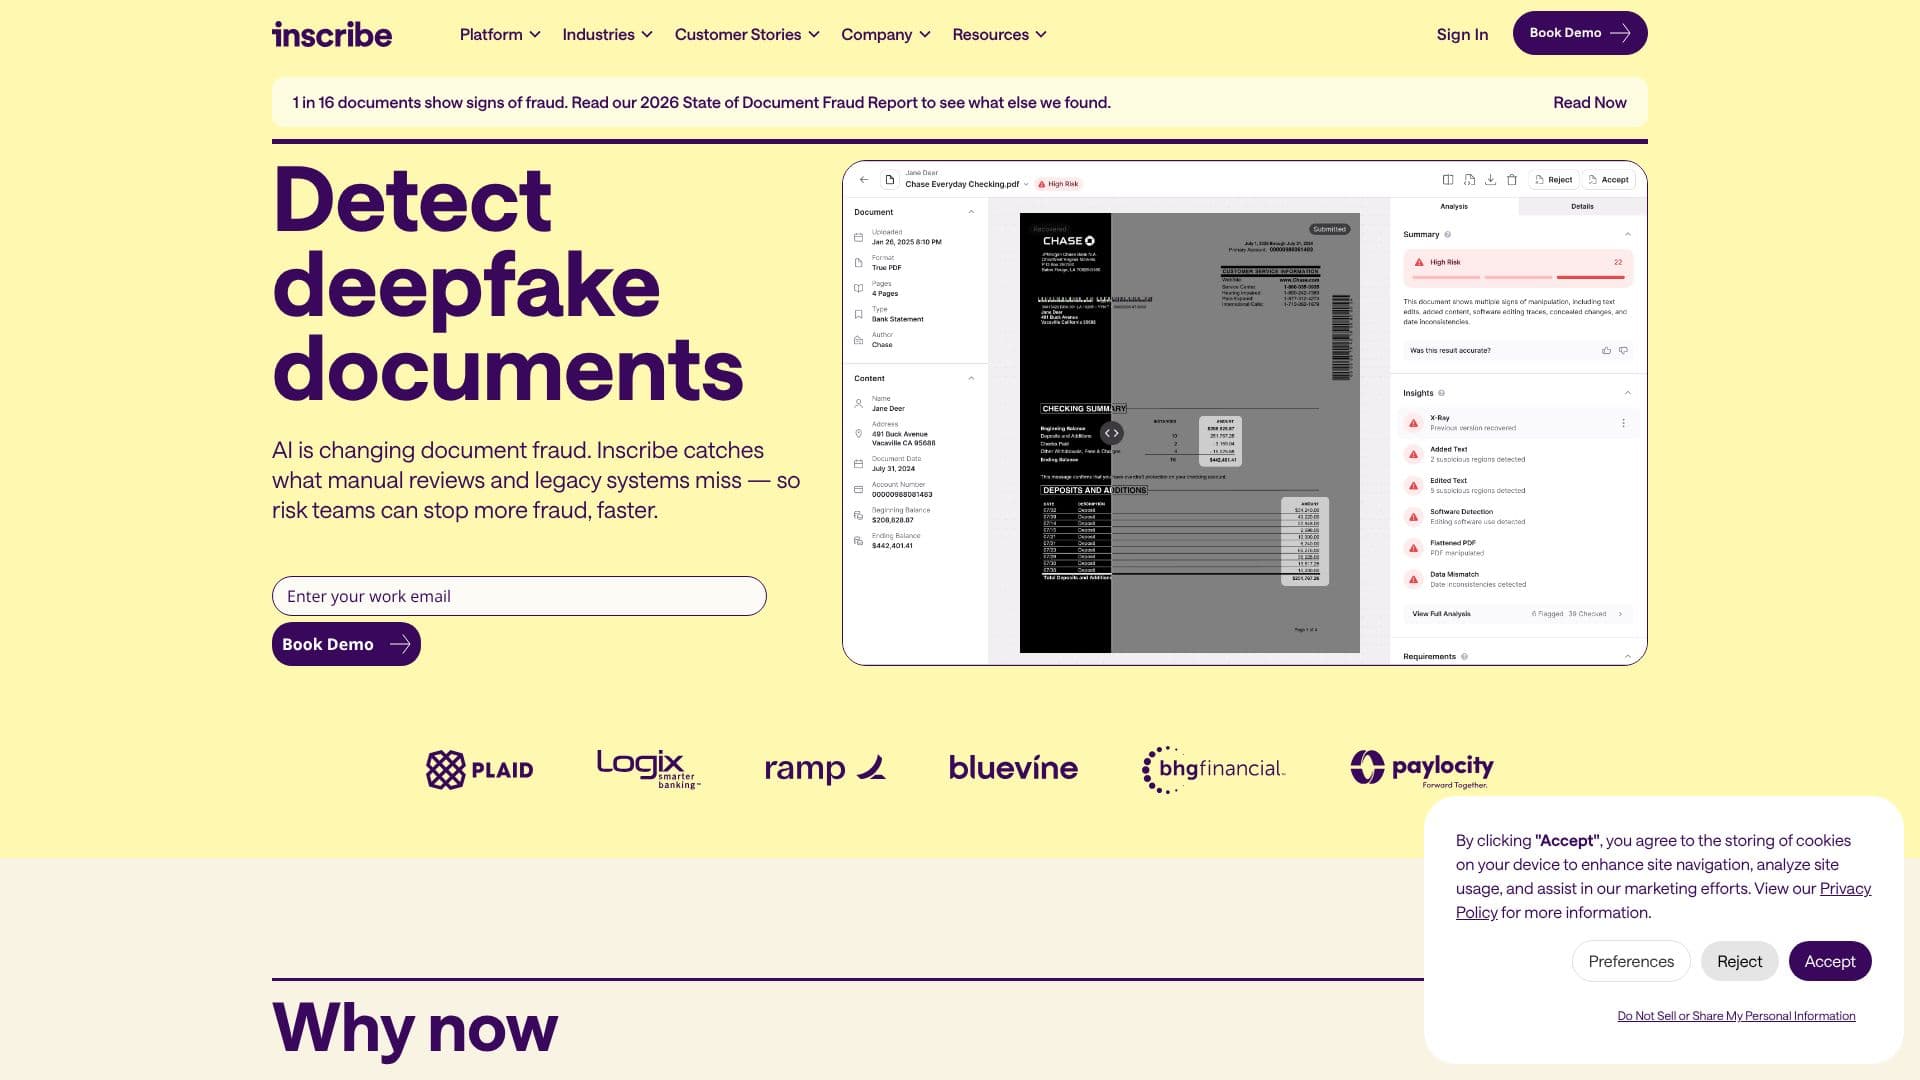Image resolution: width=1920 pixels, height=1080 pixels.
Task: Click the High Risk score bar in Summary
Action: pyautogui.click(x=1517, y=268)
